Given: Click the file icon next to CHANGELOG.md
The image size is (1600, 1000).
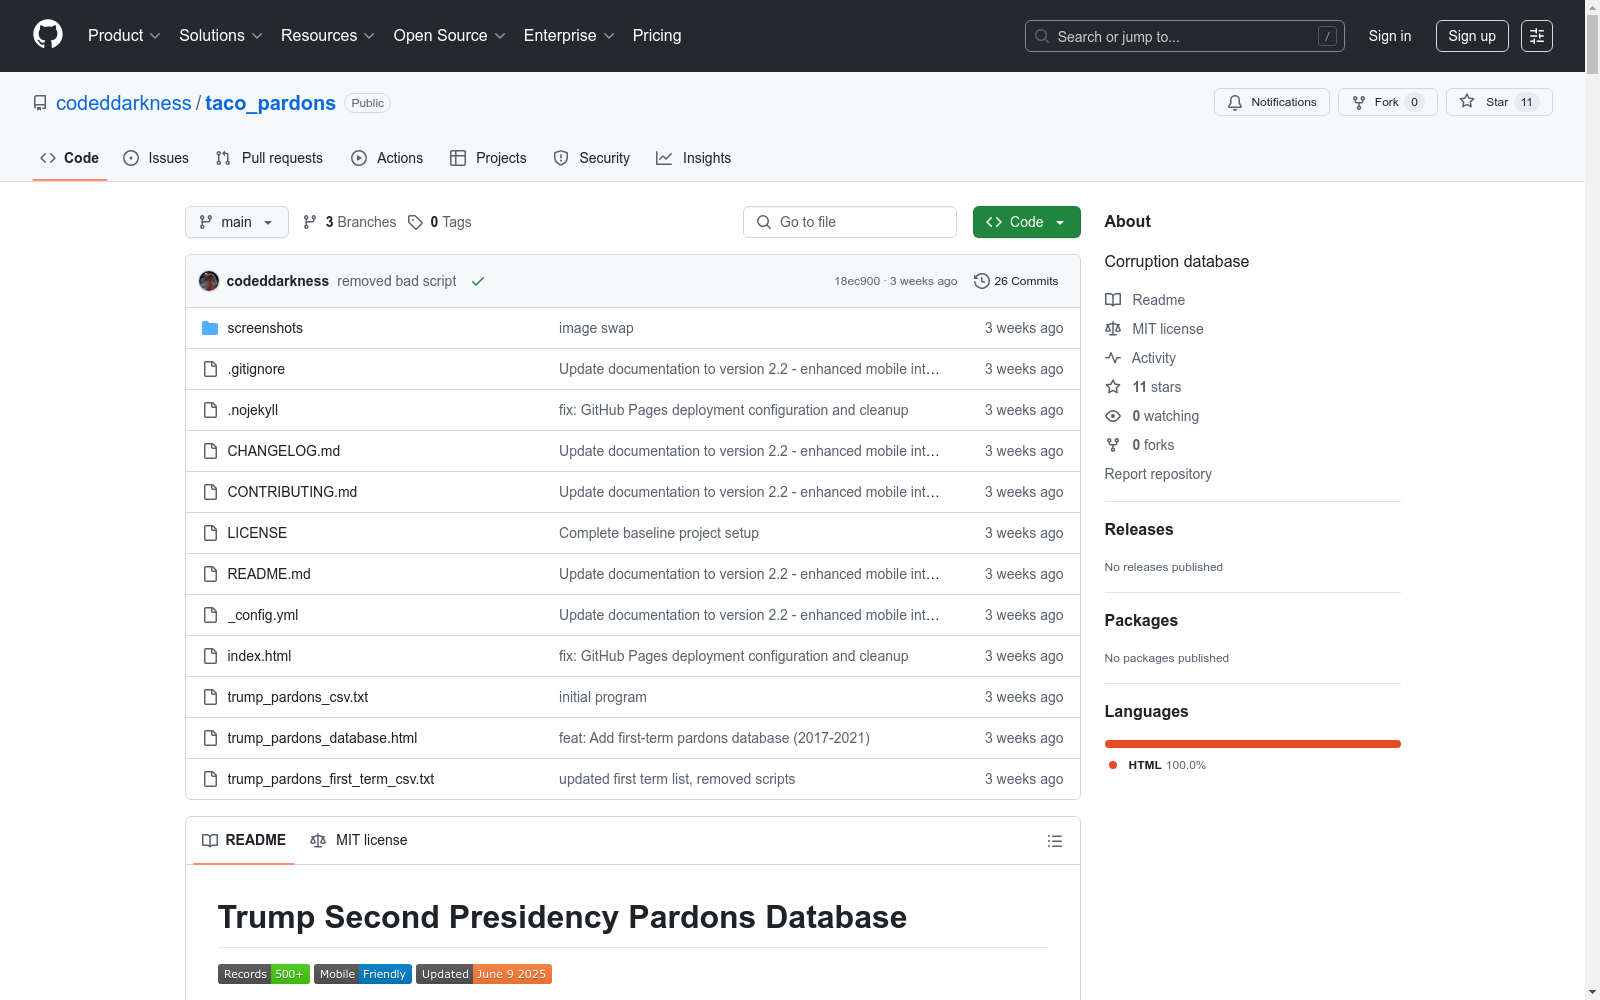Looking at the screenshot, I should [x=210, y=451].
